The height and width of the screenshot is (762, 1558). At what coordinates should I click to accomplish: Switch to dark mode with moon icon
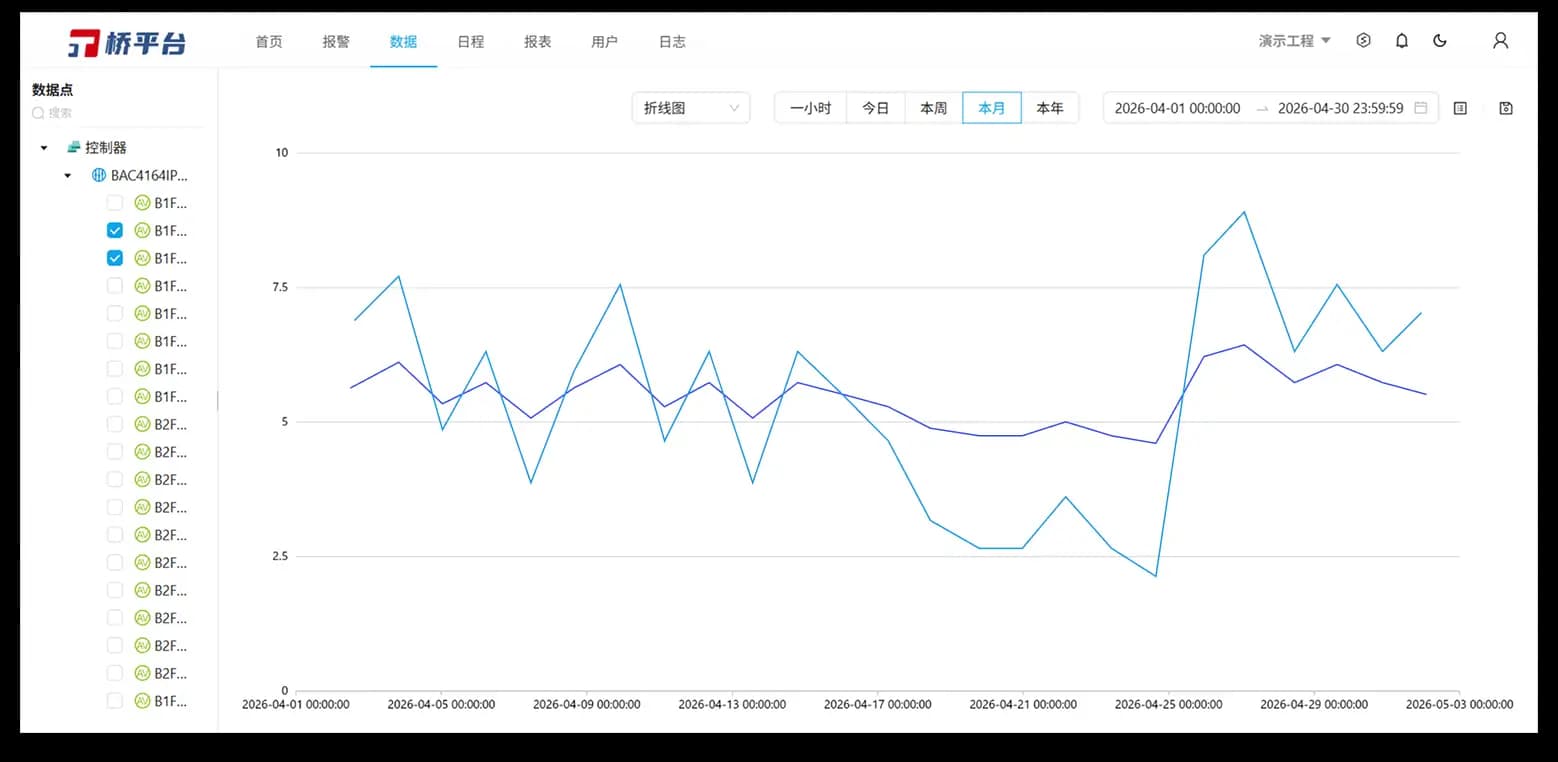coord(1440,41)
